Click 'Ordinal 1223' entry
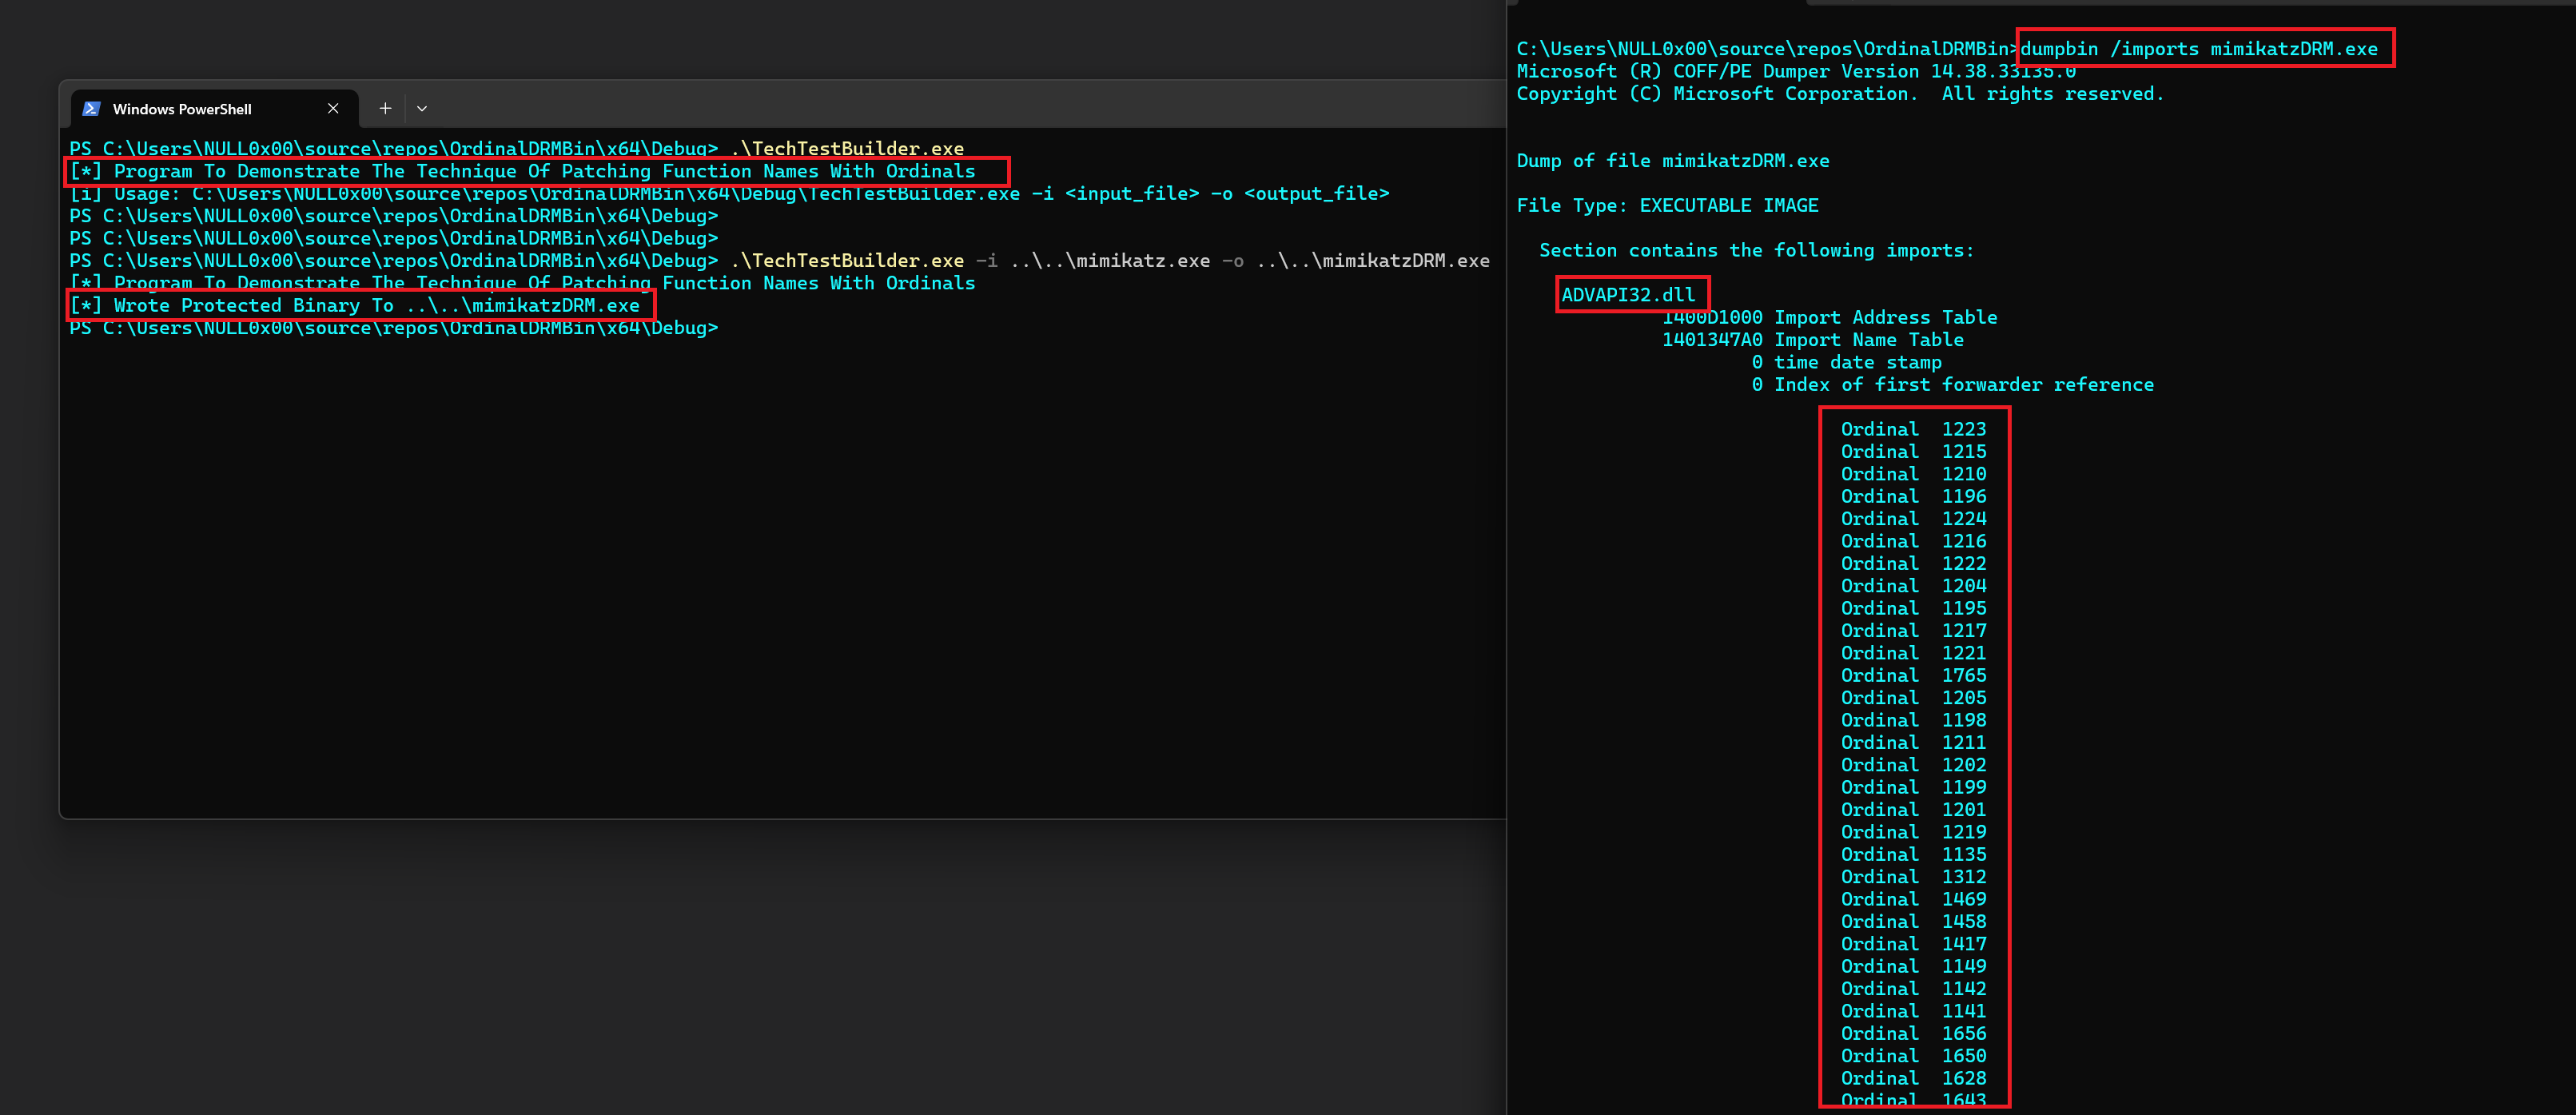The height and width of the screenshot is (1115, 2576). [1914, 429]
